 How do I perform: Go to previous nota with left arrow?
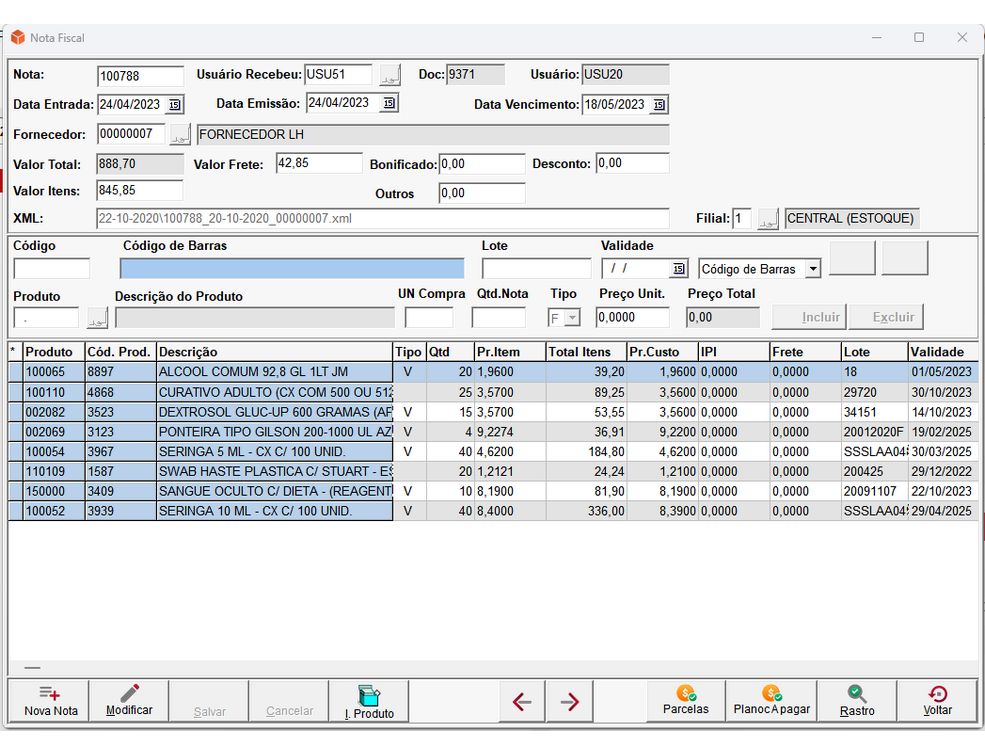[521, 702]
